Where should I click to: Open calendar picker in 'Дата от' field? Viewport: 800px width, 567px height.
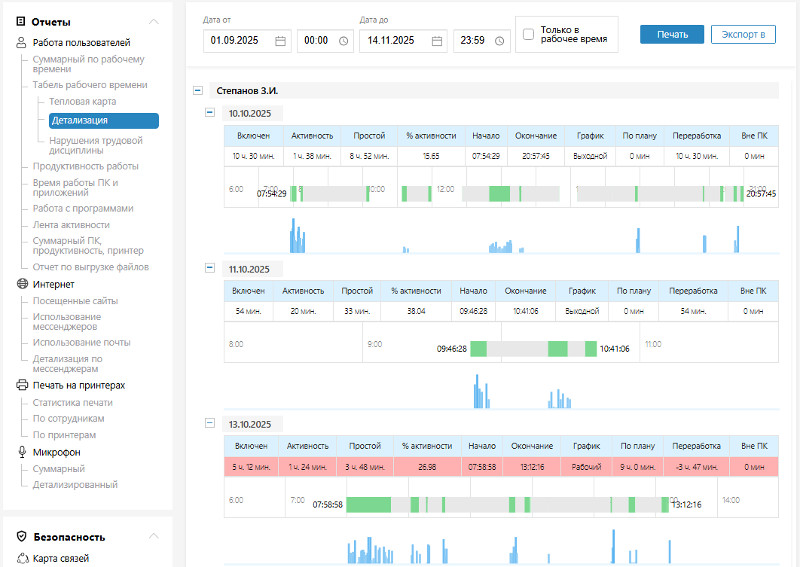click(x=280, y=41)
